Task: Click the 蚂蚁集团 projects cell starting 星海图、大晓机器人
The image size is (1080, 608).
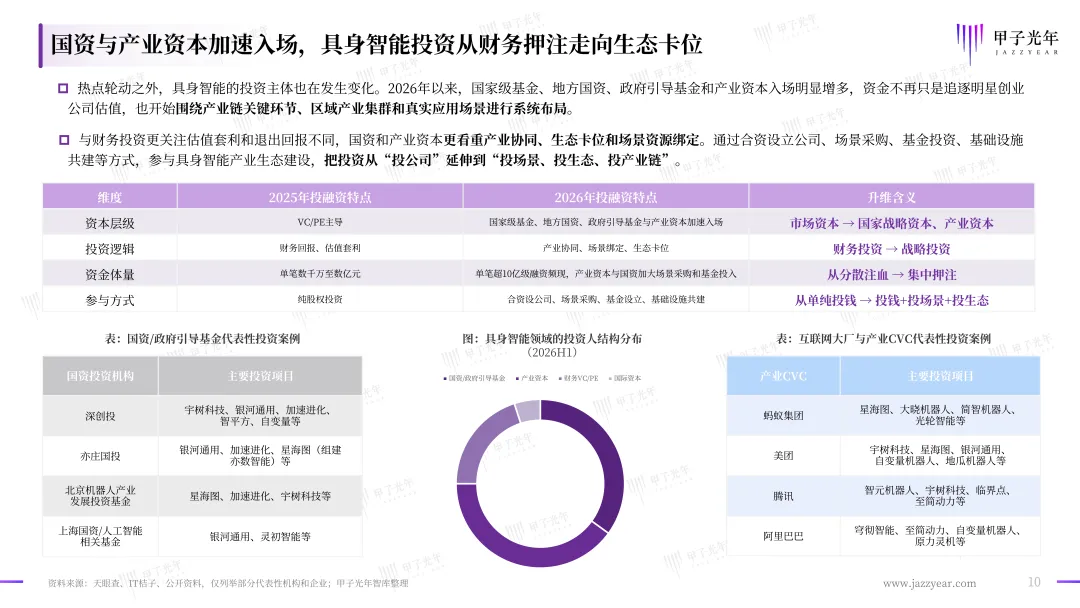Action: coord(940,415)
